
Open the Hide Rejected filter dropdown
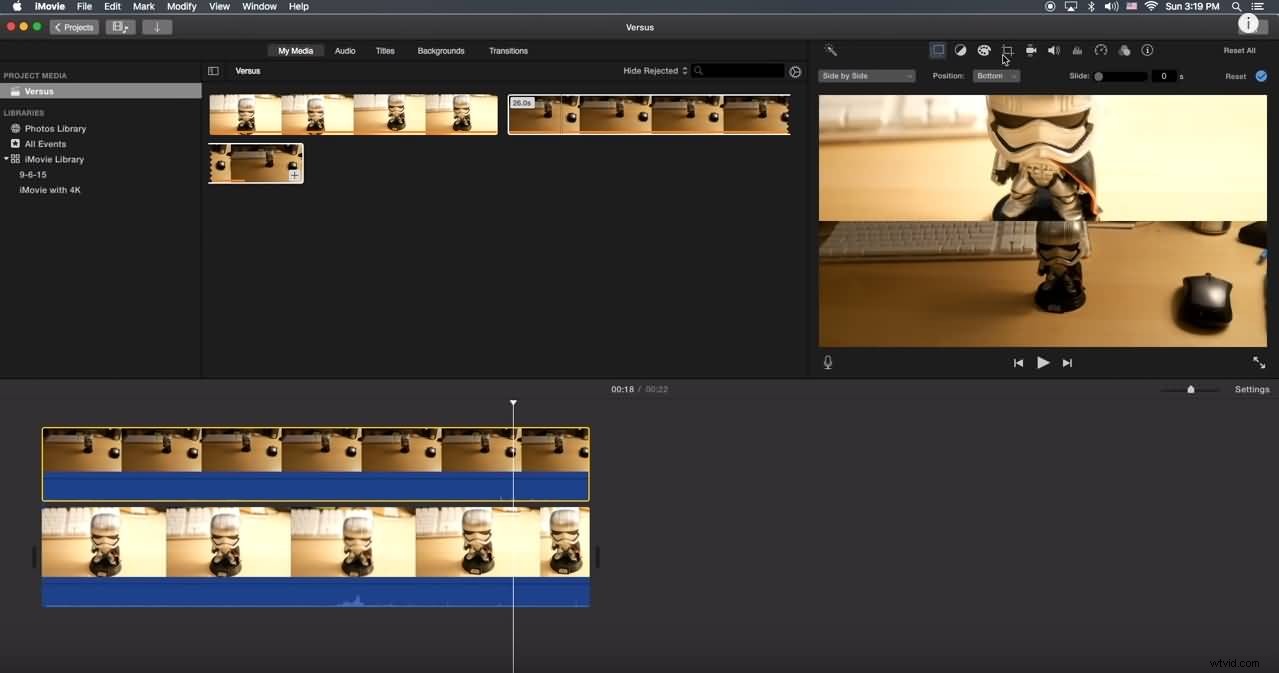click(655, 70)
